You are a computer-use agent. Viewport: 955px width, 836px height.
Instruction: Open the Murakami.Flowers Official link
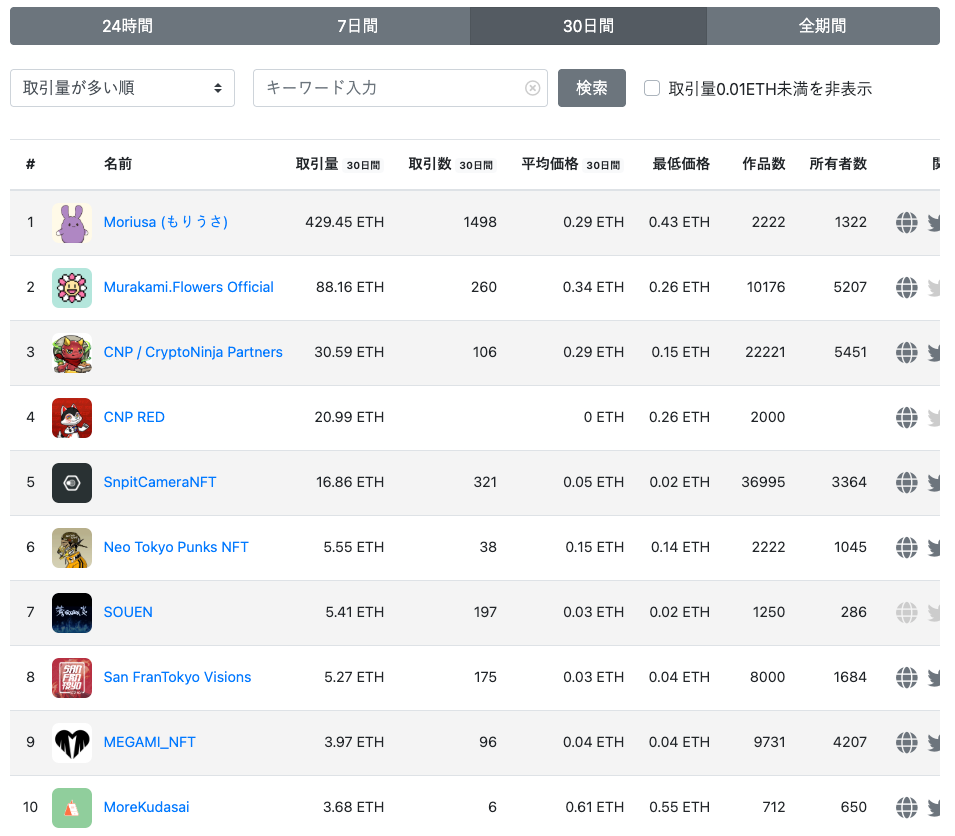[x=189, y=287]
